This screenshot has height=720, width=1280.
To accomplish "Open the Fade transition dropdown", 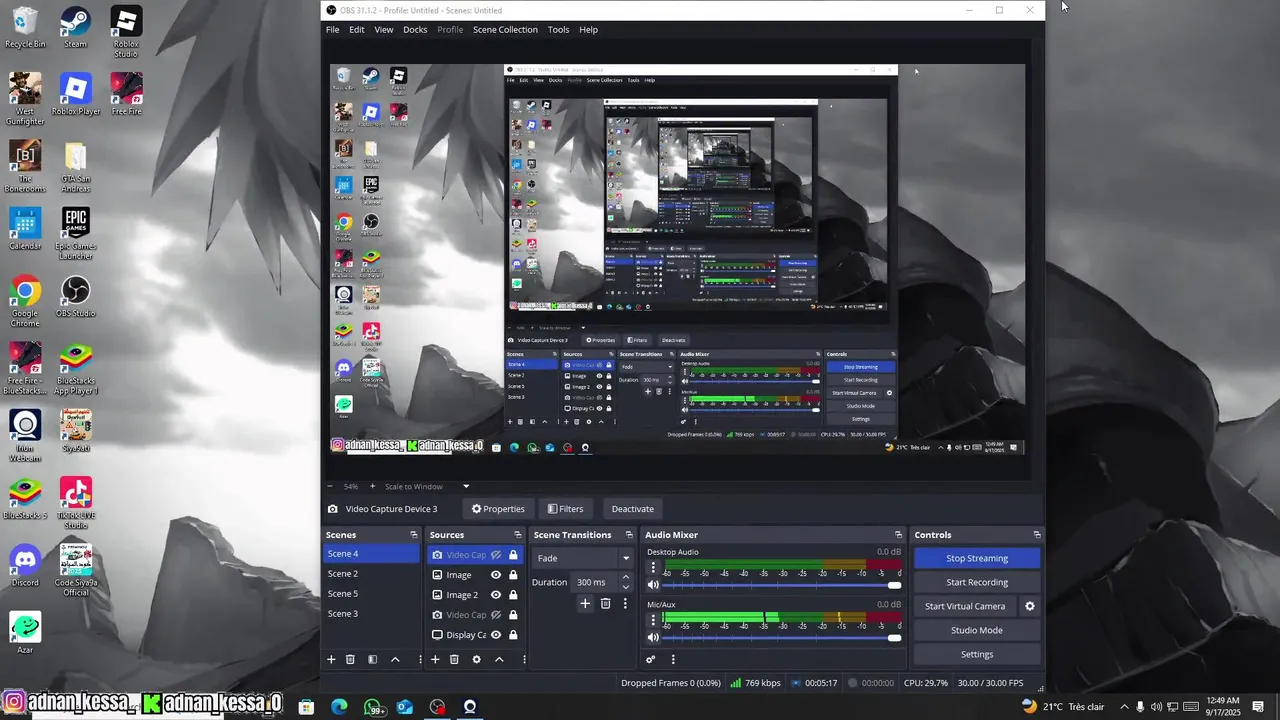I will tap(584, 558).
